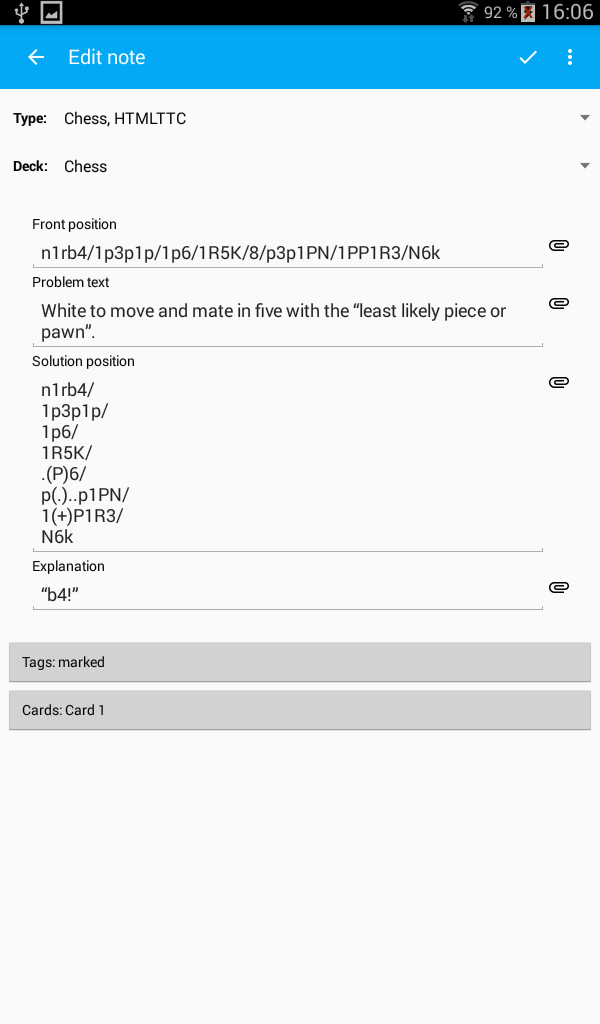Attach media to the Solution position field
Screen dimensions: 600x1024
pos(559,381)
